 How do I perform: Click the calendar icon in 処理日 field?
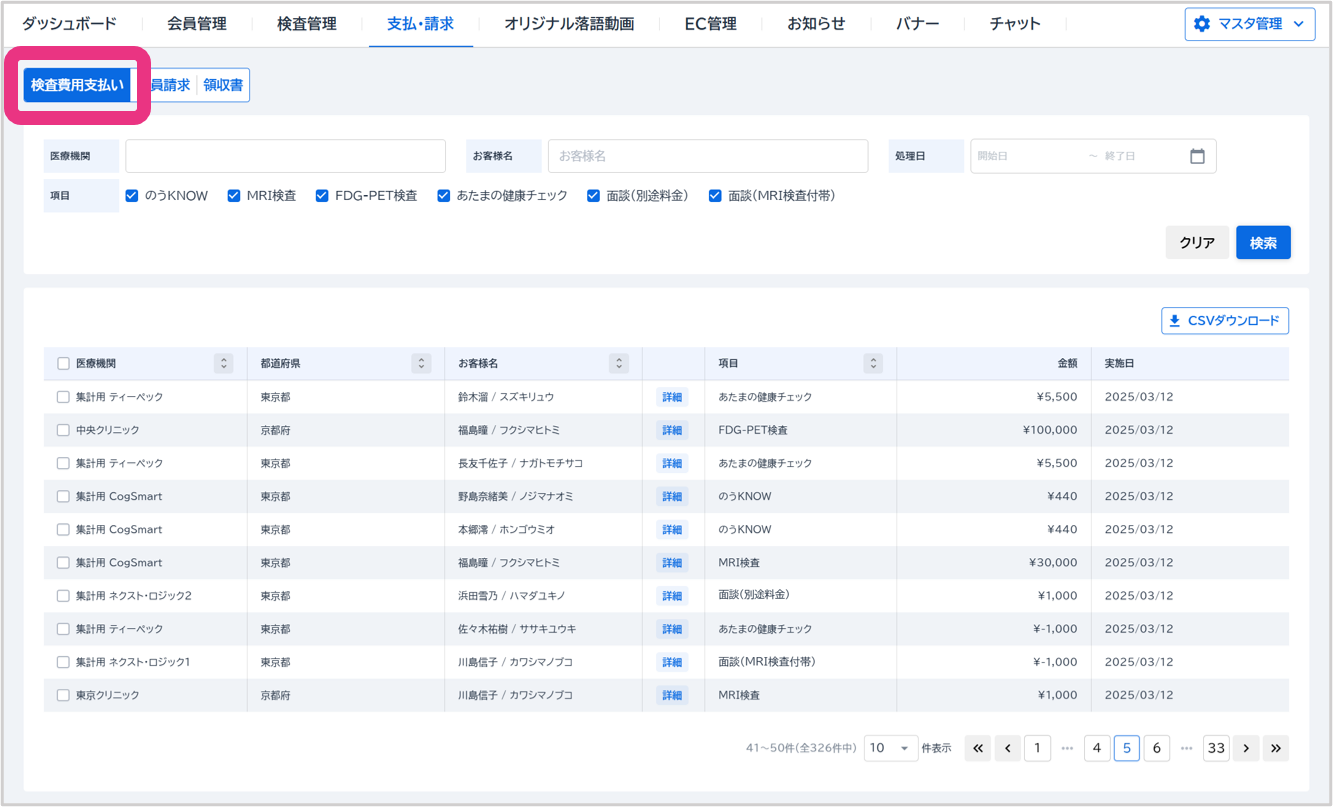[x=1197, y=156]
